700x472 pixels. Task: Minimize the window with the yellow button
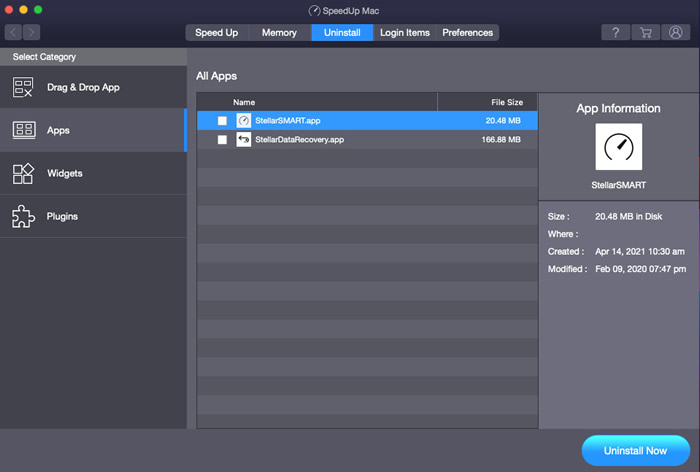(x=23, y=9)
